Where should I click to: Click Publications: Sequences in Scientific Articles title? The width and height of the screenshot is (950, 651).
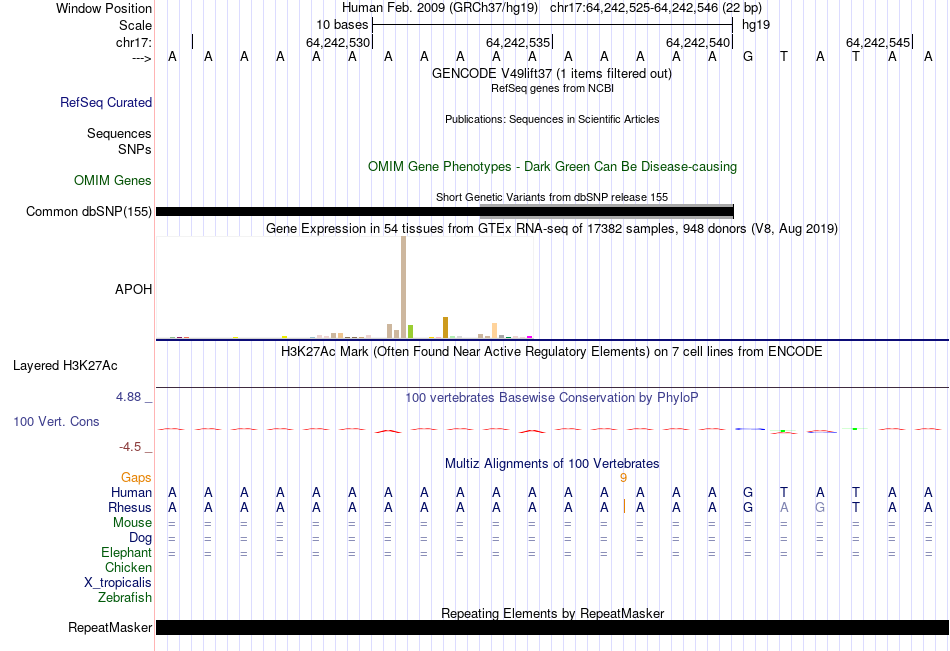tap(552, 119)
